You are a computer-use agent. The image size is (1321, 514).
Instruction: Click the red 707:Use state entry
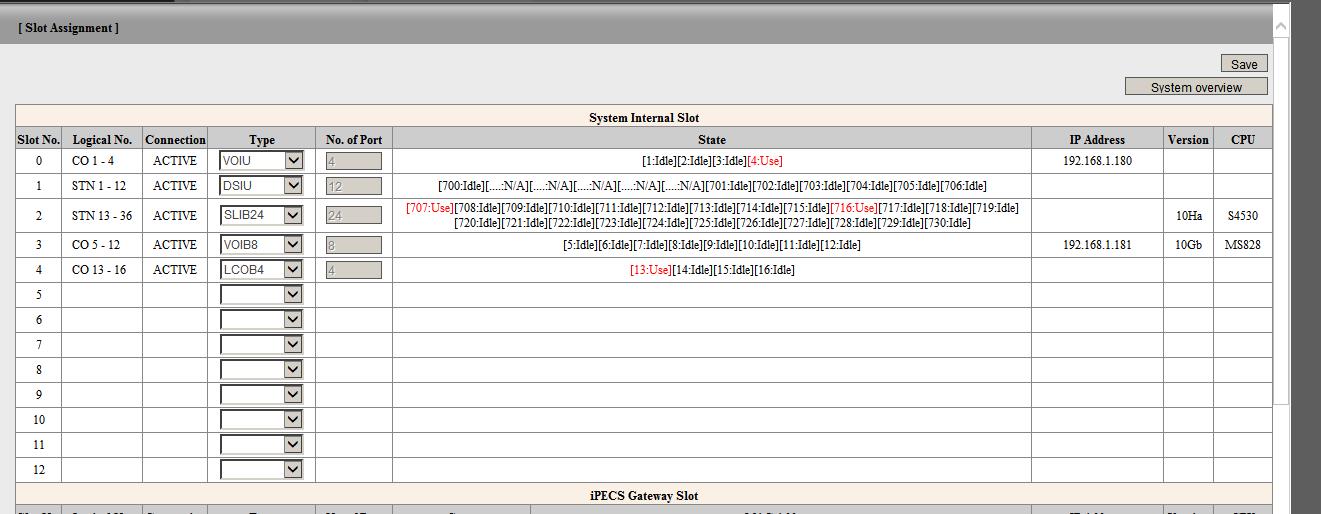coord(429,208)
